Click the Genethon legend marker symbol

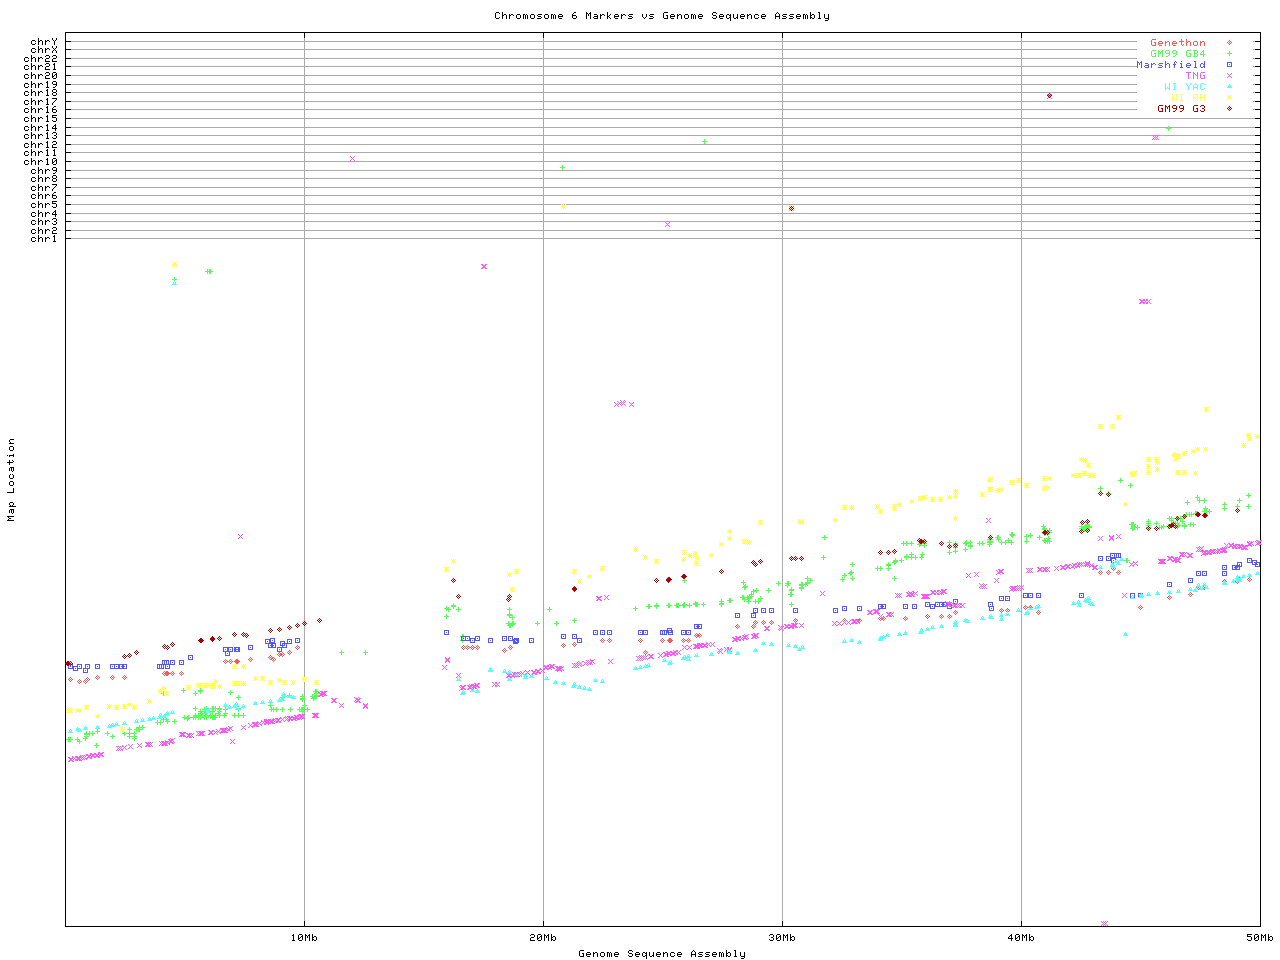tap(1229, 43)
